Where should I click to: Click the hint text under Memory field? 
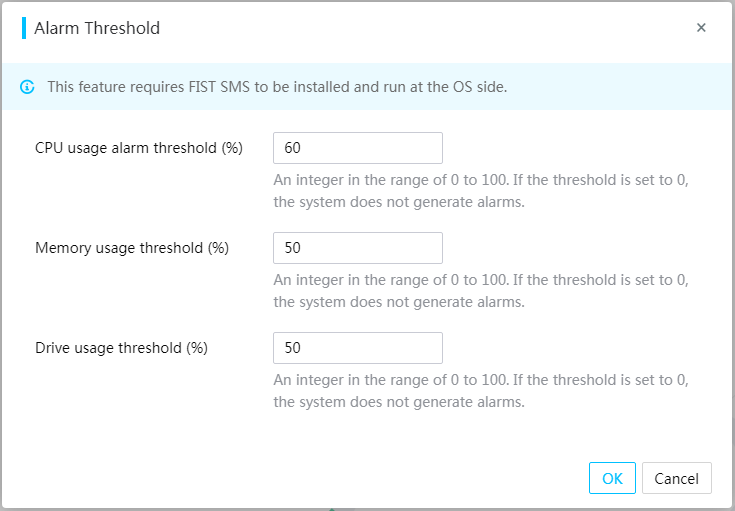[x=481, y=291]
